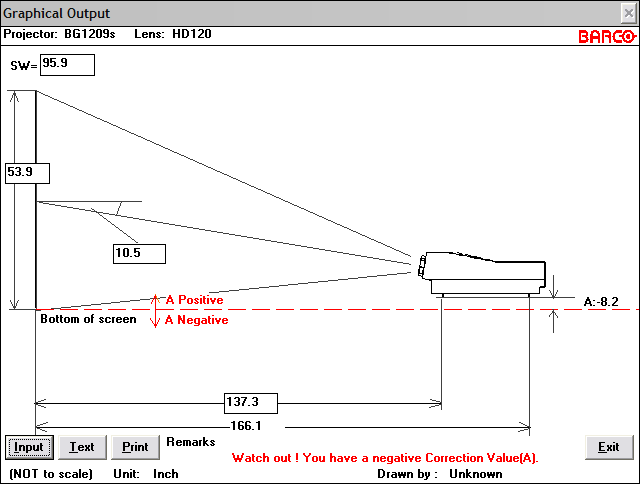Click the SW value field 95.9

tap(67, 65)
